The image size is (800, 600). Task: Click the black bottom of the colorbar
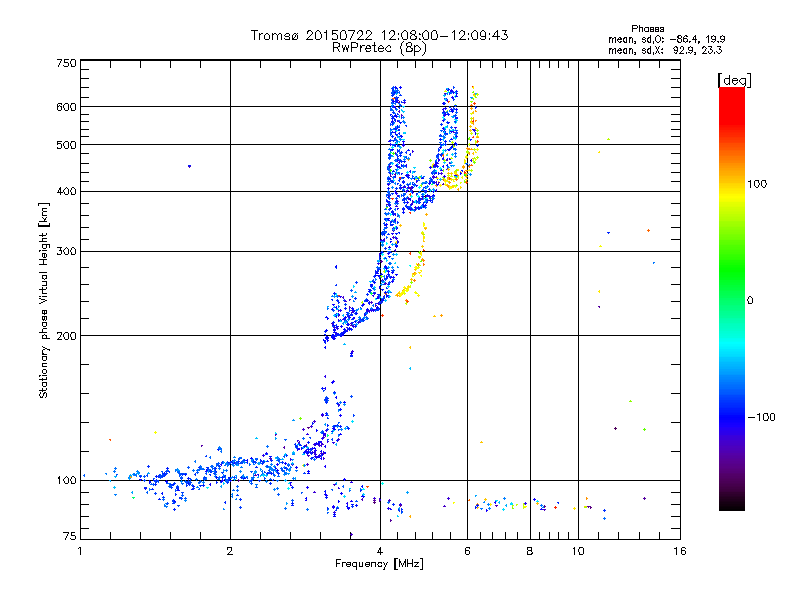coord(732,503)
